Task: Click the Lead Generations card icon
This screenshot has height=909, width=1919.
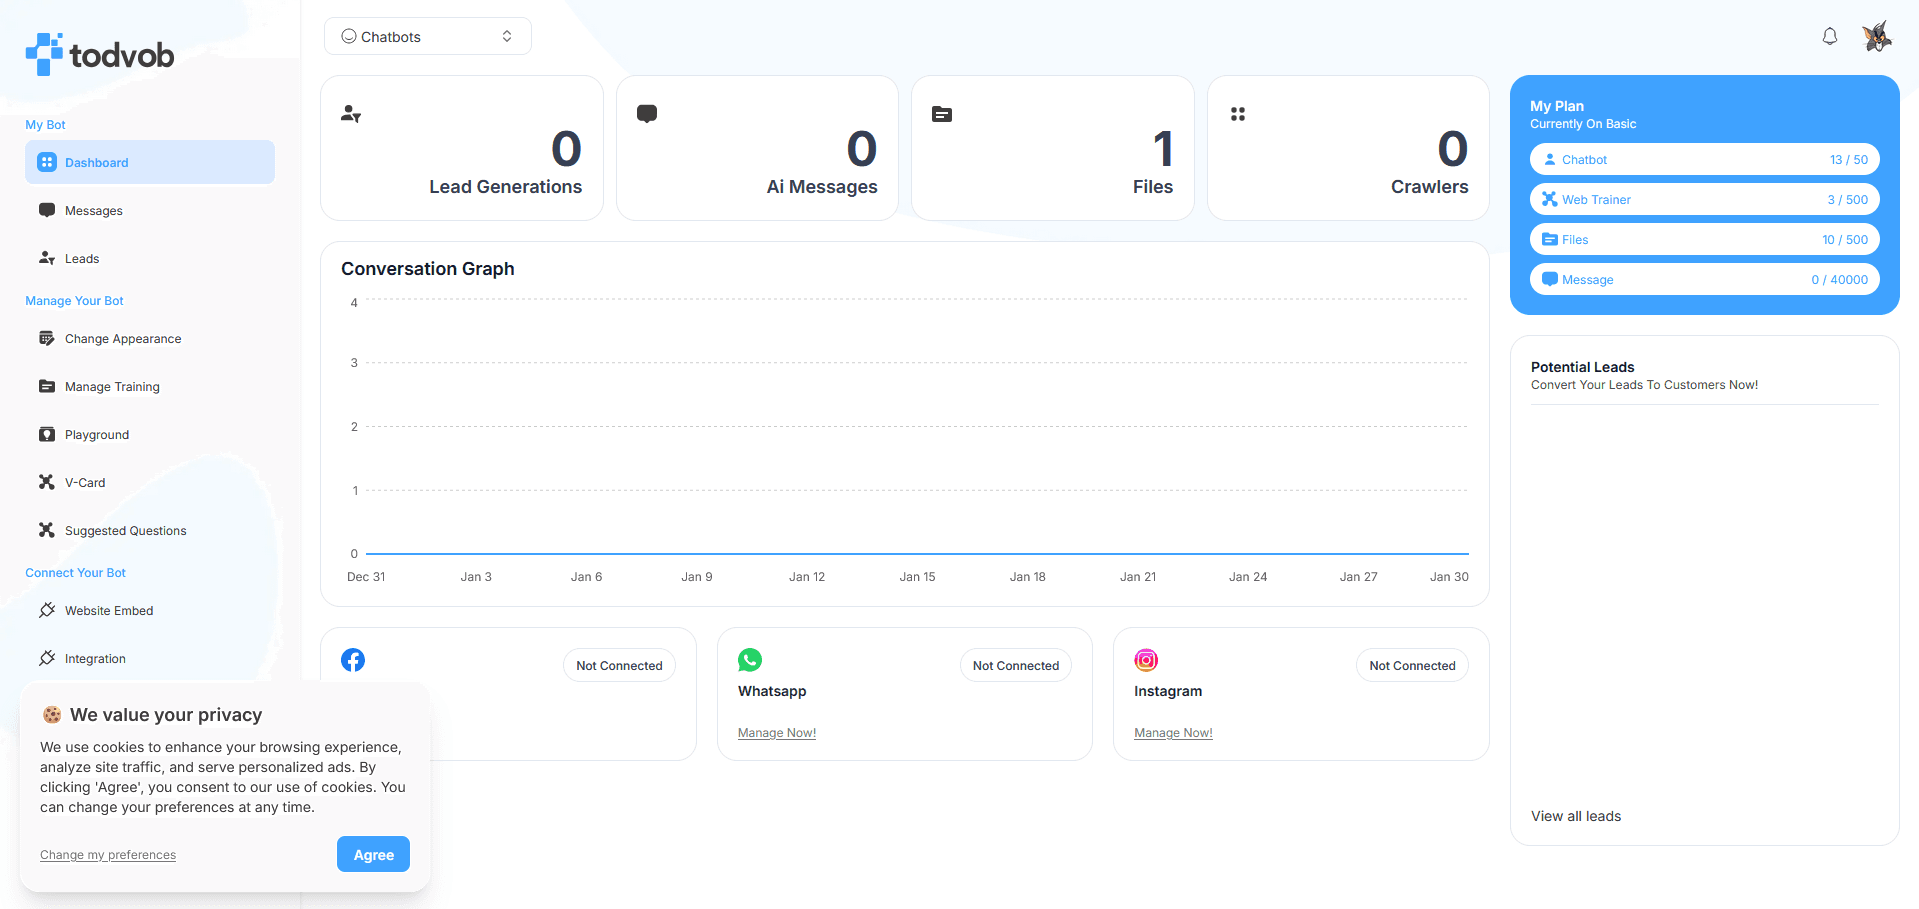Action: click(351, 114)
